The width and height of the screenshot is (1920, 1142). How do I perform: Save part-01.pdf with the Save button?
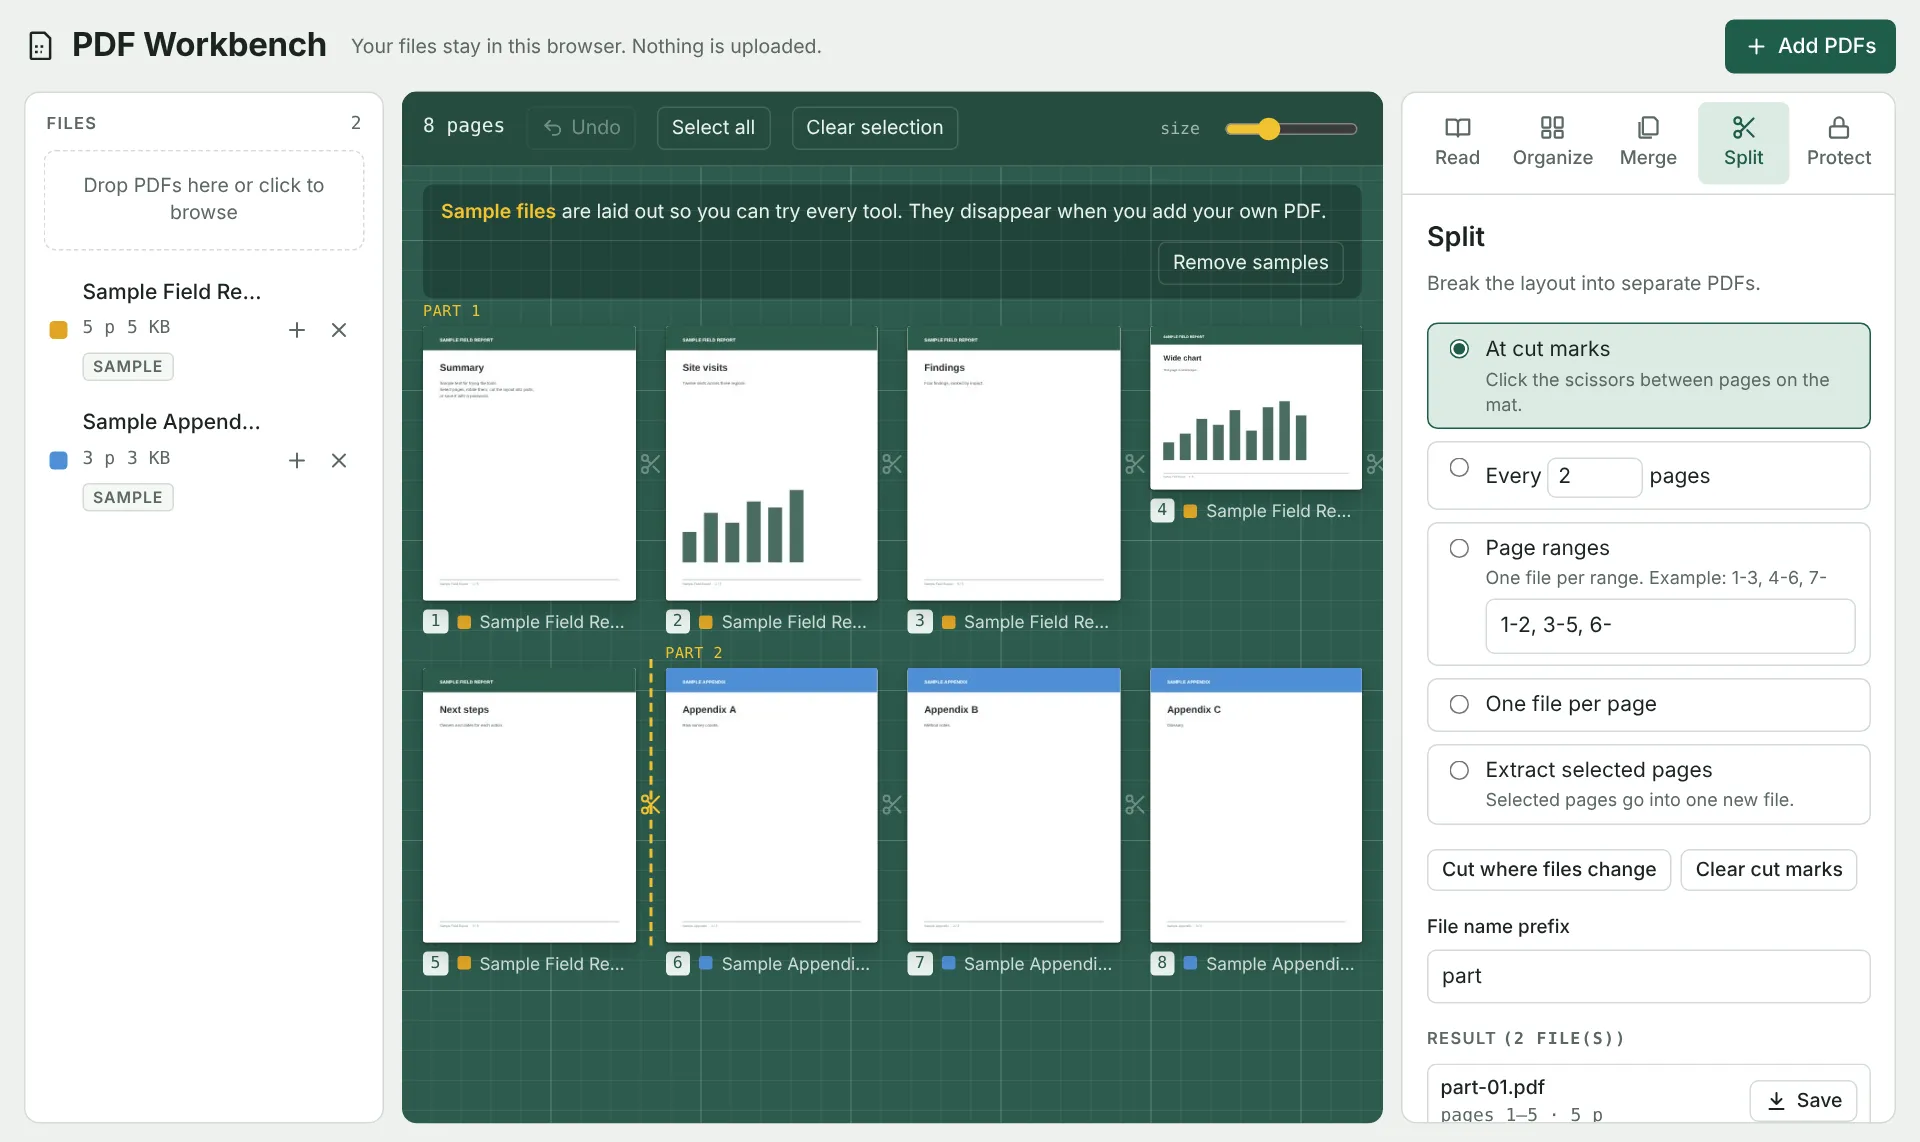pyautogui.click(x=1803, y=1100)
